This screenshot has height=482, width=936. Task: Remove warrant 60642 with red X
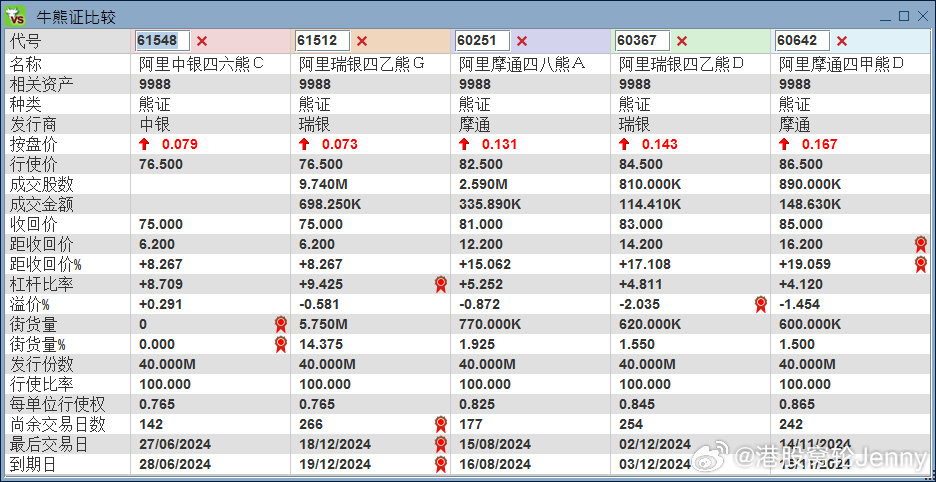[x=842, y=41]
